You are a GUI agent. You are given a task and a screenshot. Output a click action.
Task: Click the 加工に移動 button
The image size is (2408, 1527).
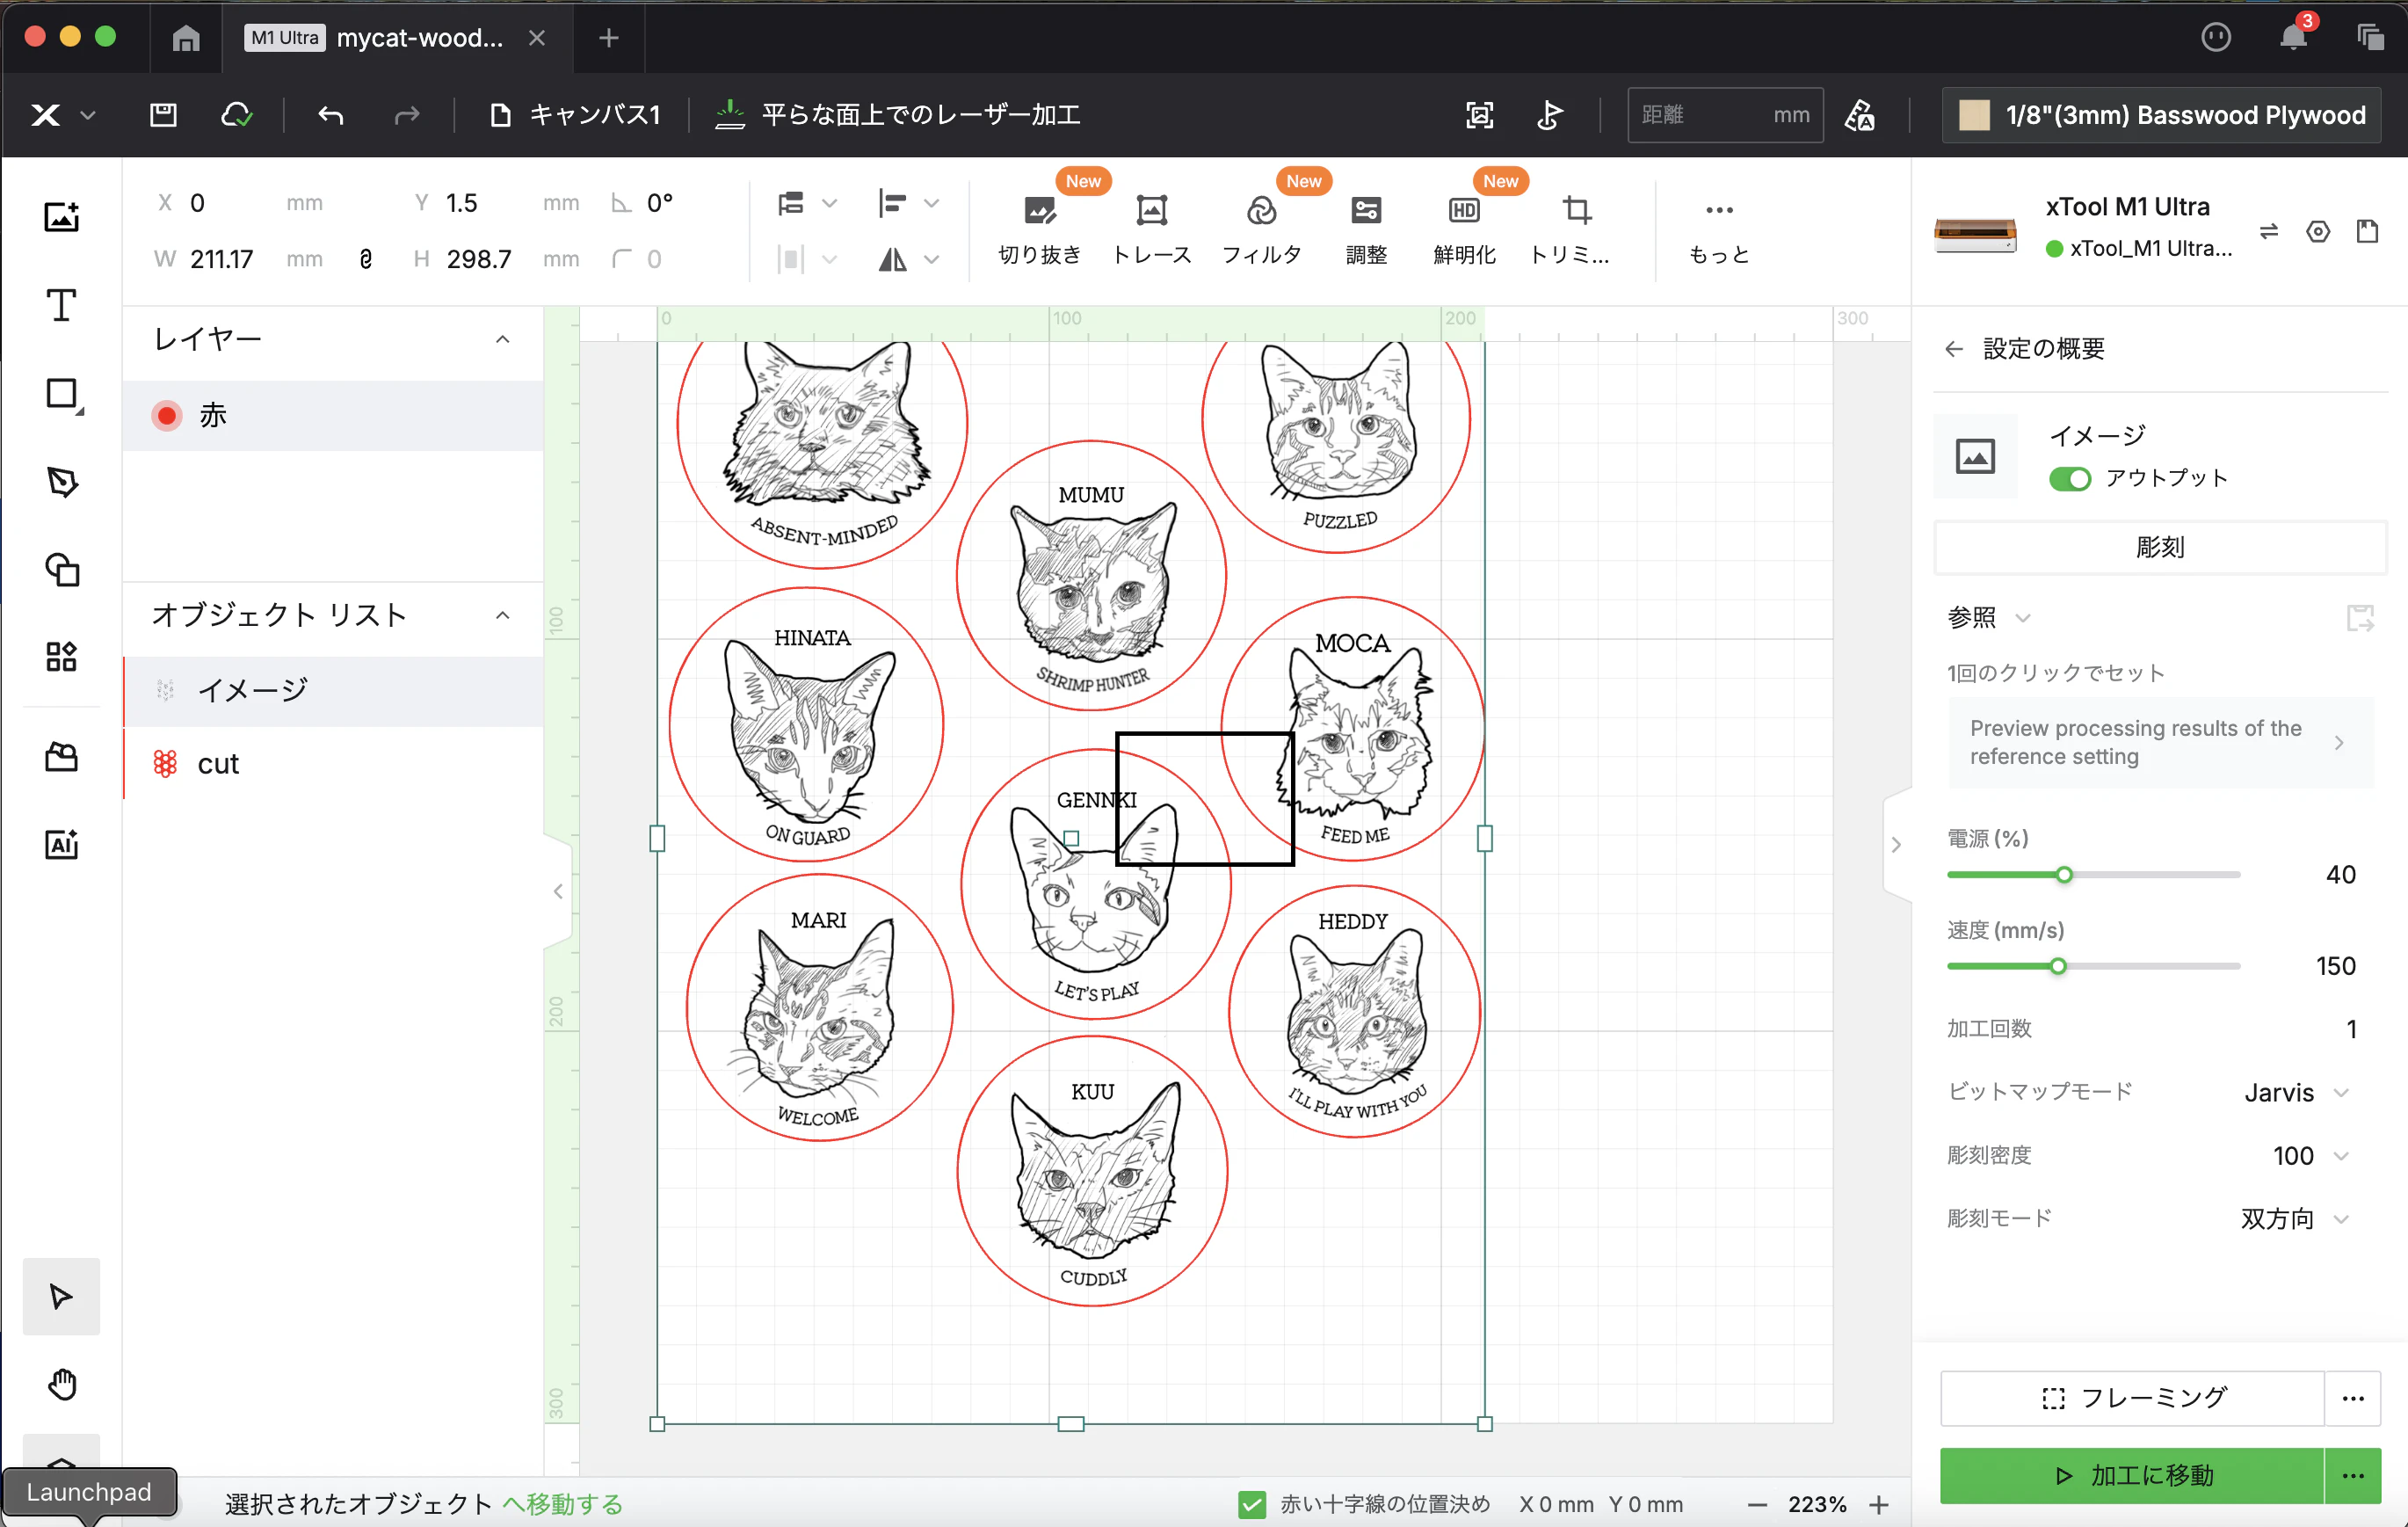click(2131, 1475)
